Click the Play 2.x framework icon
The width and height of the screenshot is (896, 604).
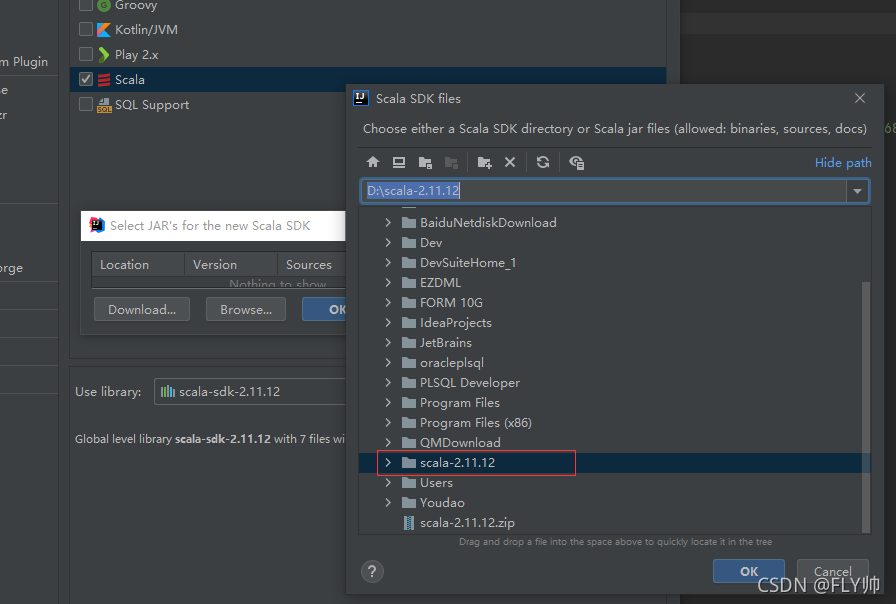(103, 55)
